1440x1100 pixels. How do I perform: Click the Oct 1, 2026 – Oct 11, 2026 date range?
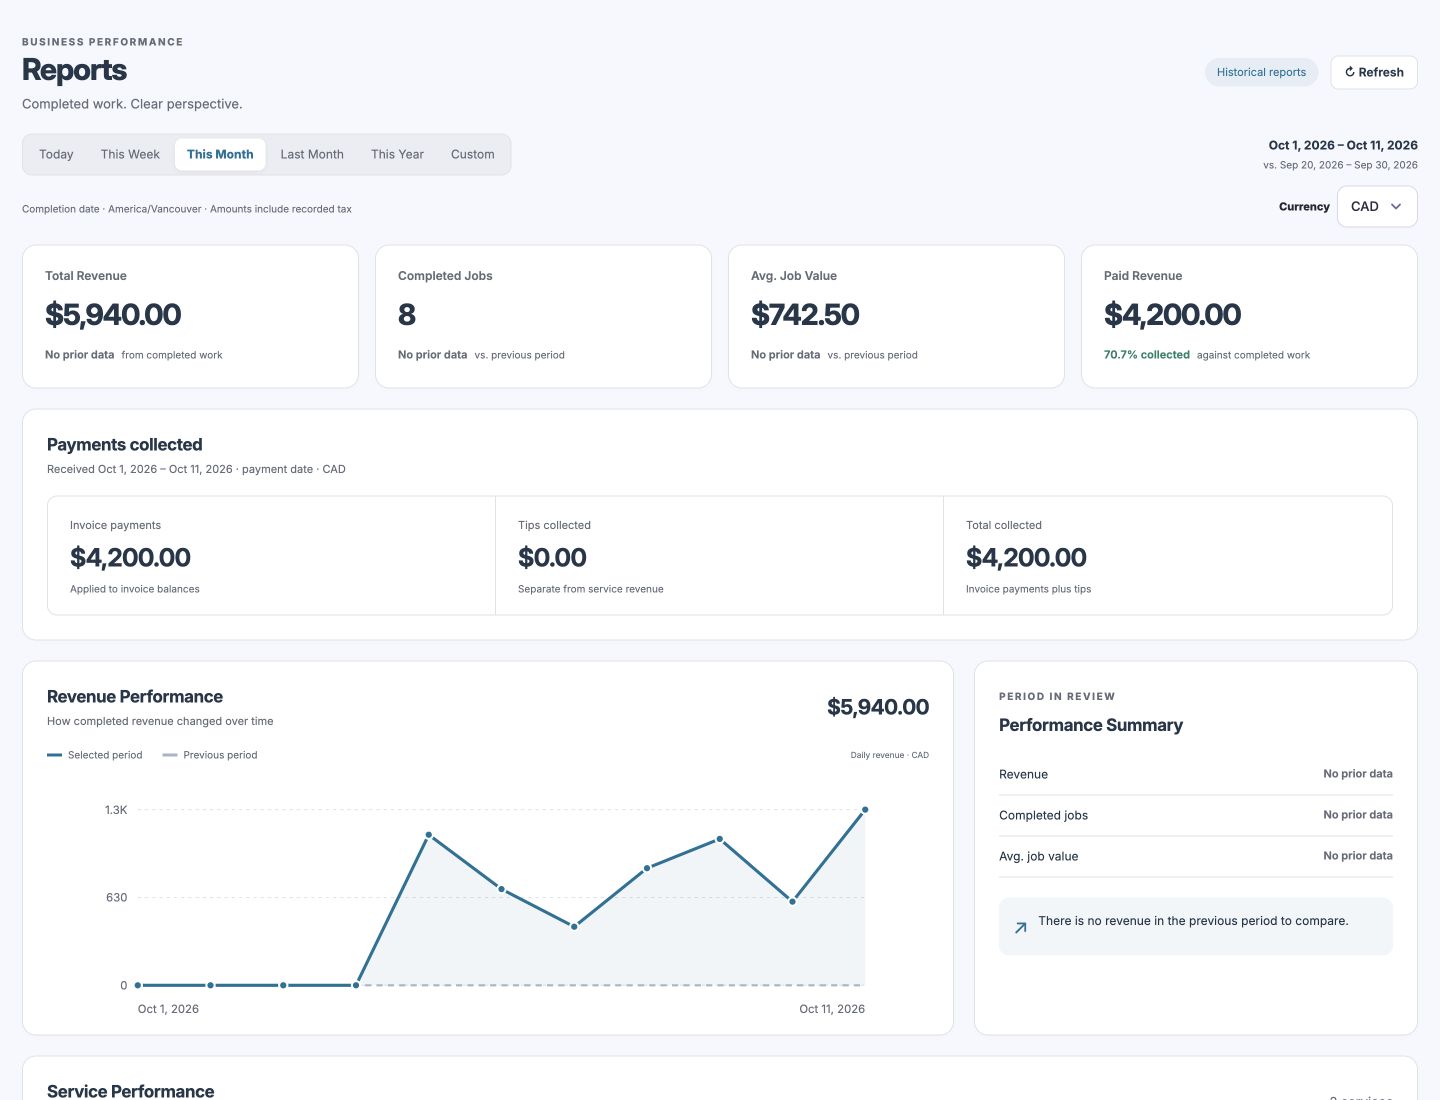pyautogui.click(x=1343, y=145)
